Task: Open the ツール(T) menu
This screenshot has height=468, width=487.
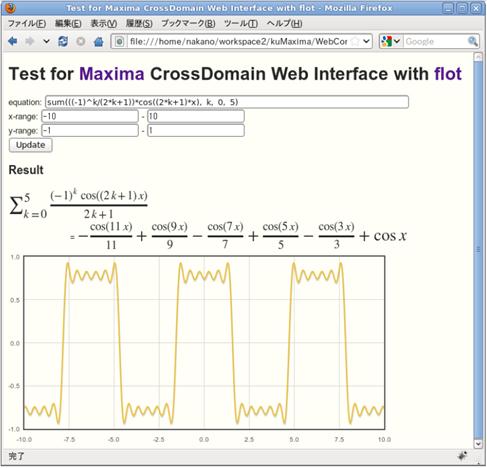Action: click(x=241, y=24)
